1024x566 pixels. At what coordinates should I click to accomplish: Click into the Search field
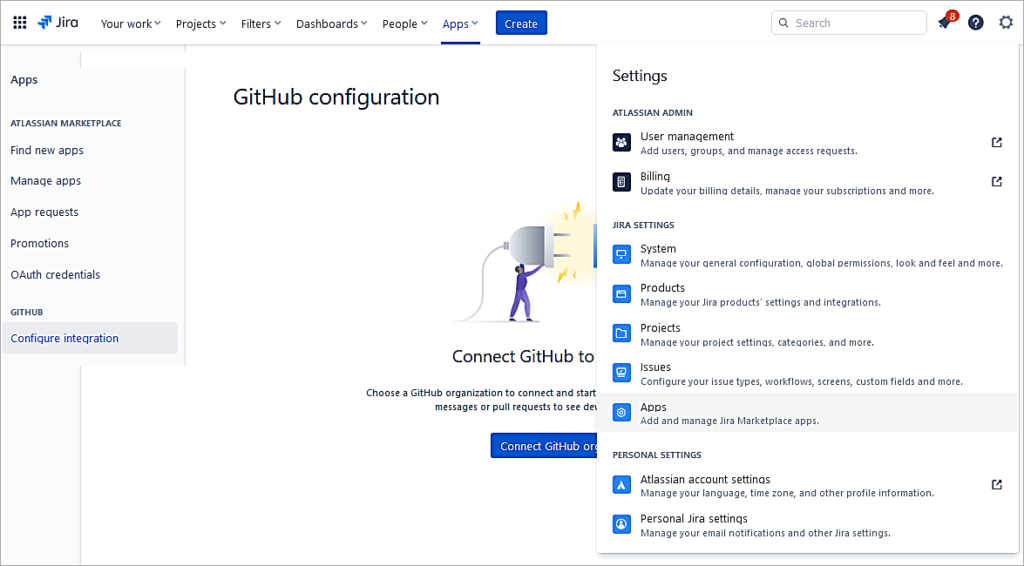855,23
